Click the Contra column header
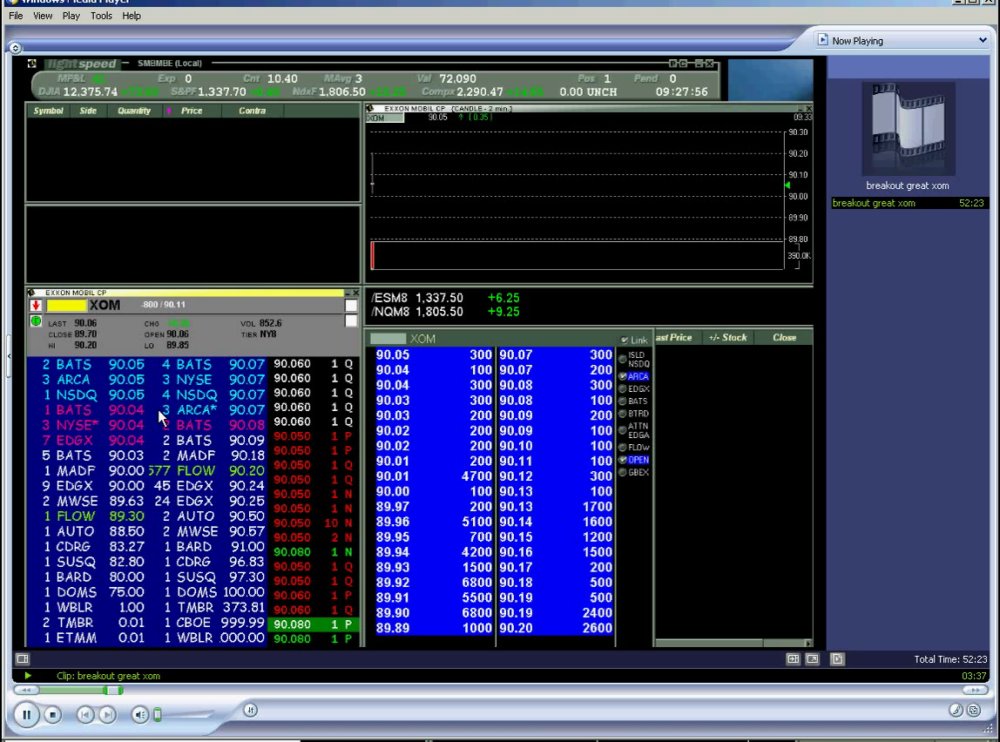 pyautogui.click(x=252, y=110)
